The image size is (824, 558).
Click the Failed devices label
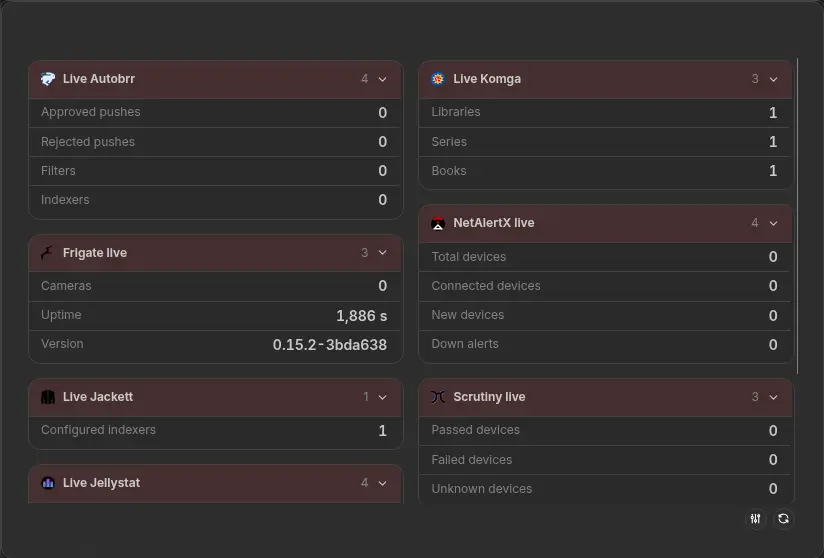point(472,460)
